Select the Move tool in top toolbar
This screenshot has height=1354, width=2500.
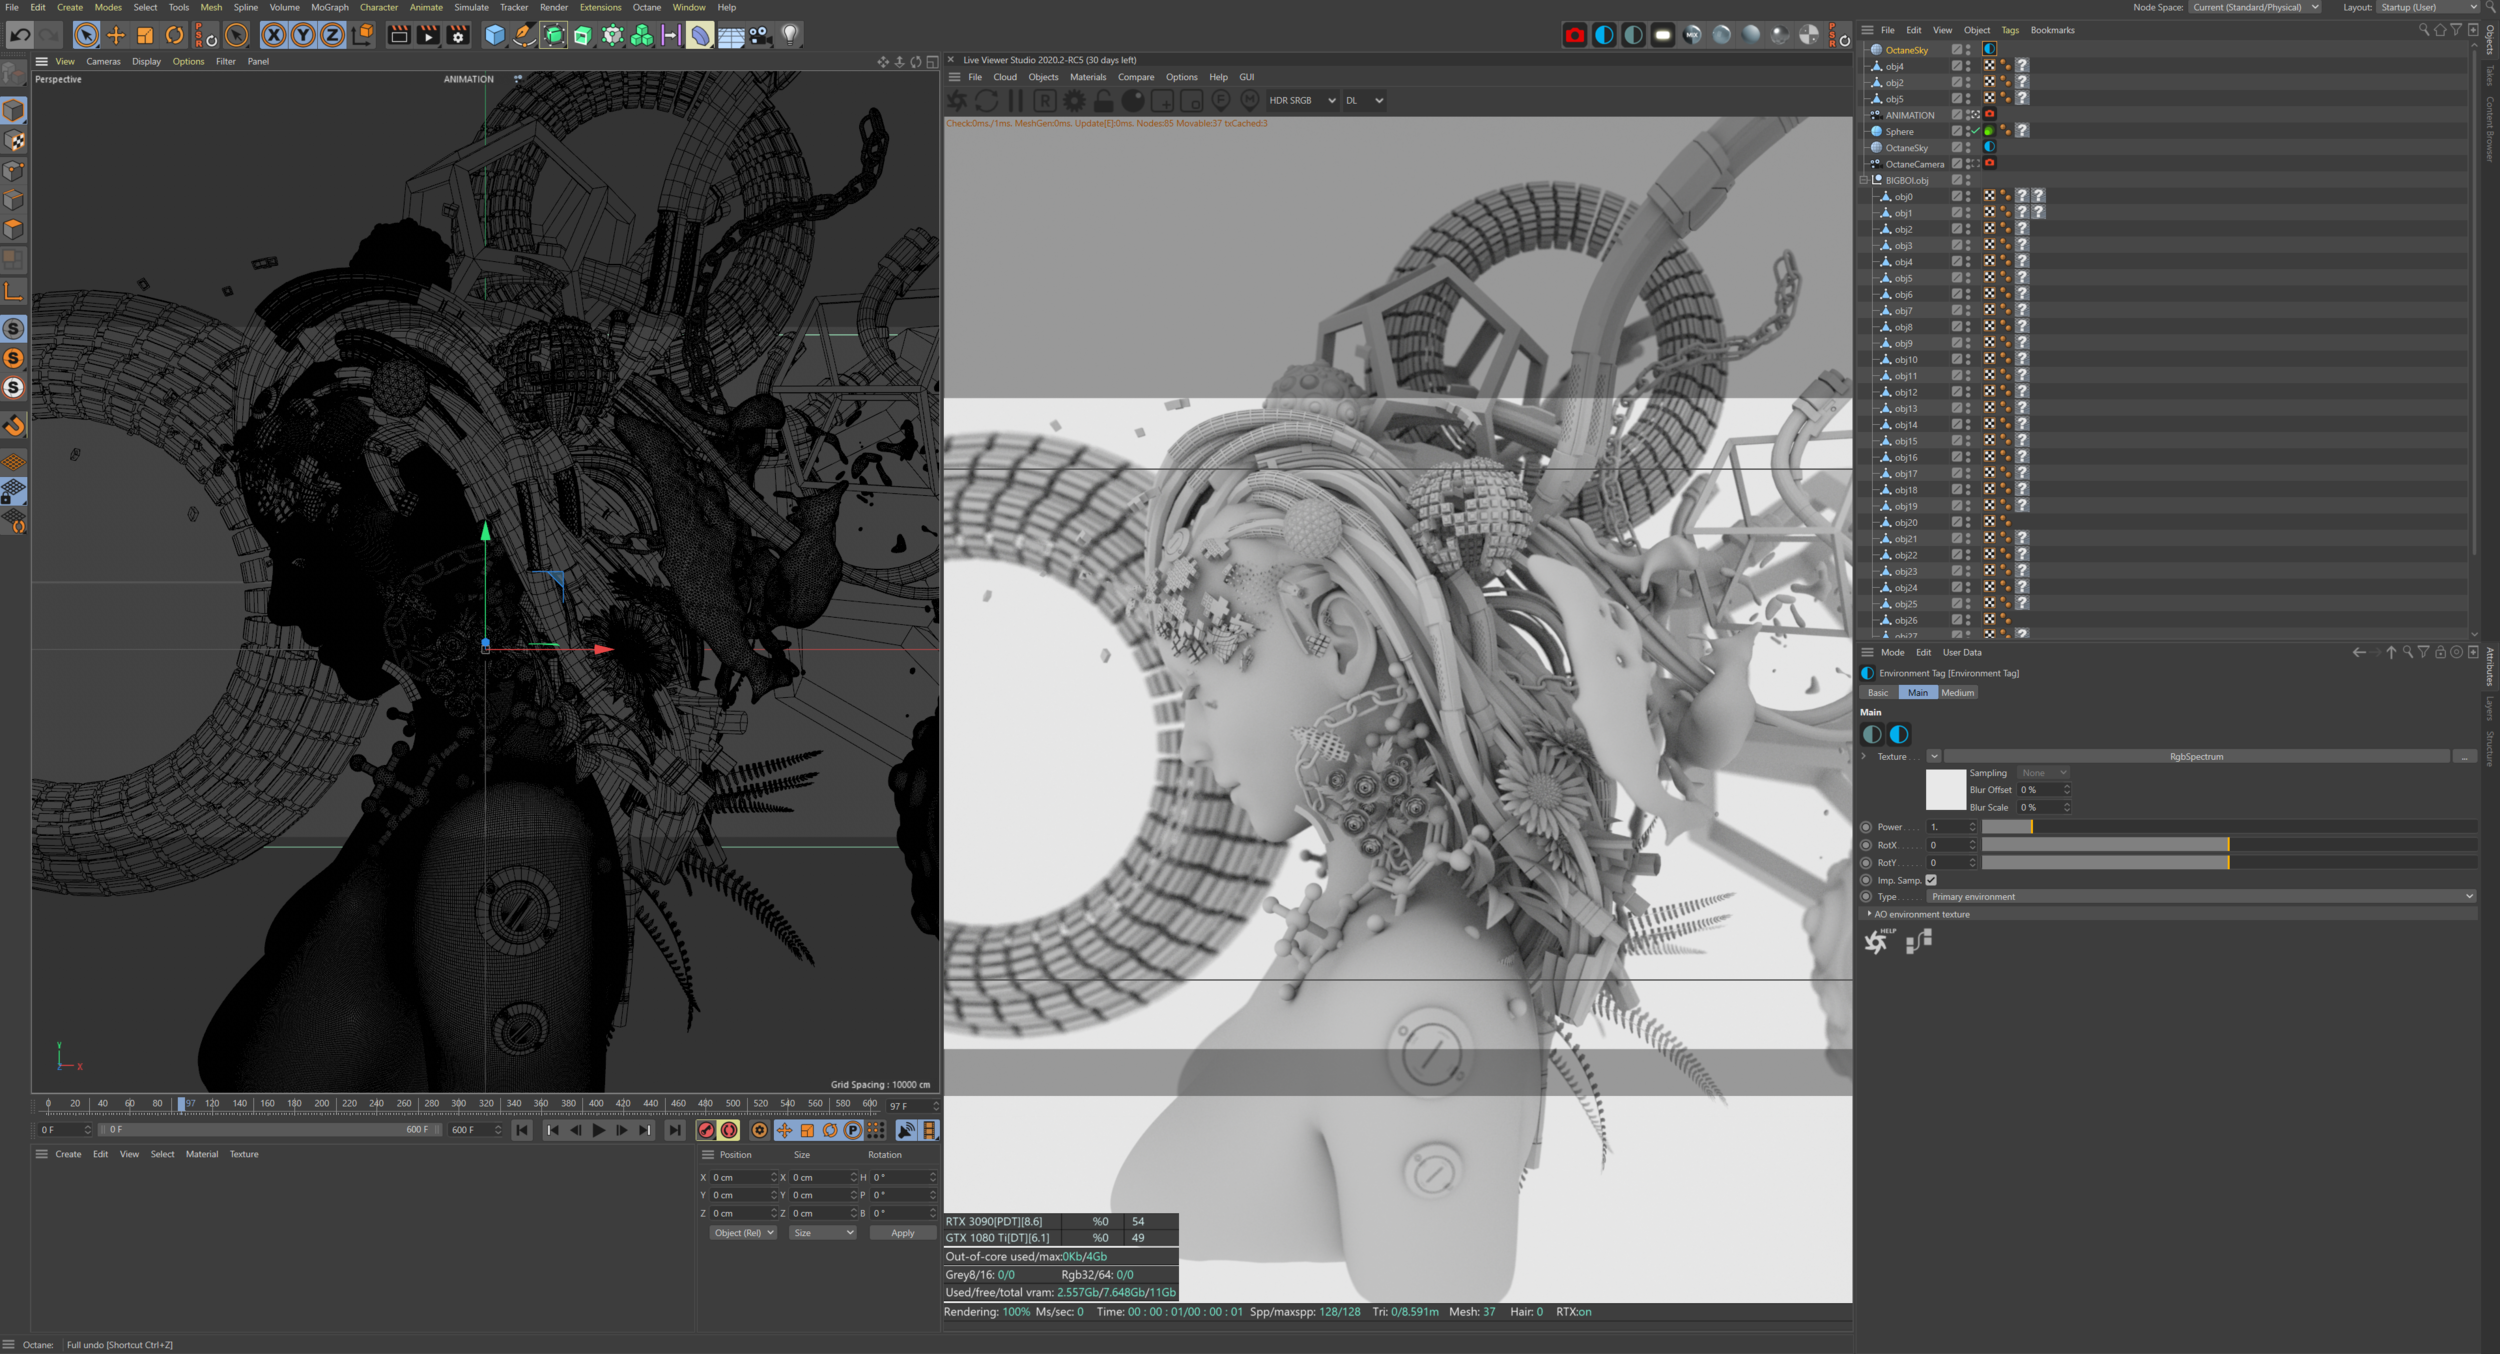(116, 36)
